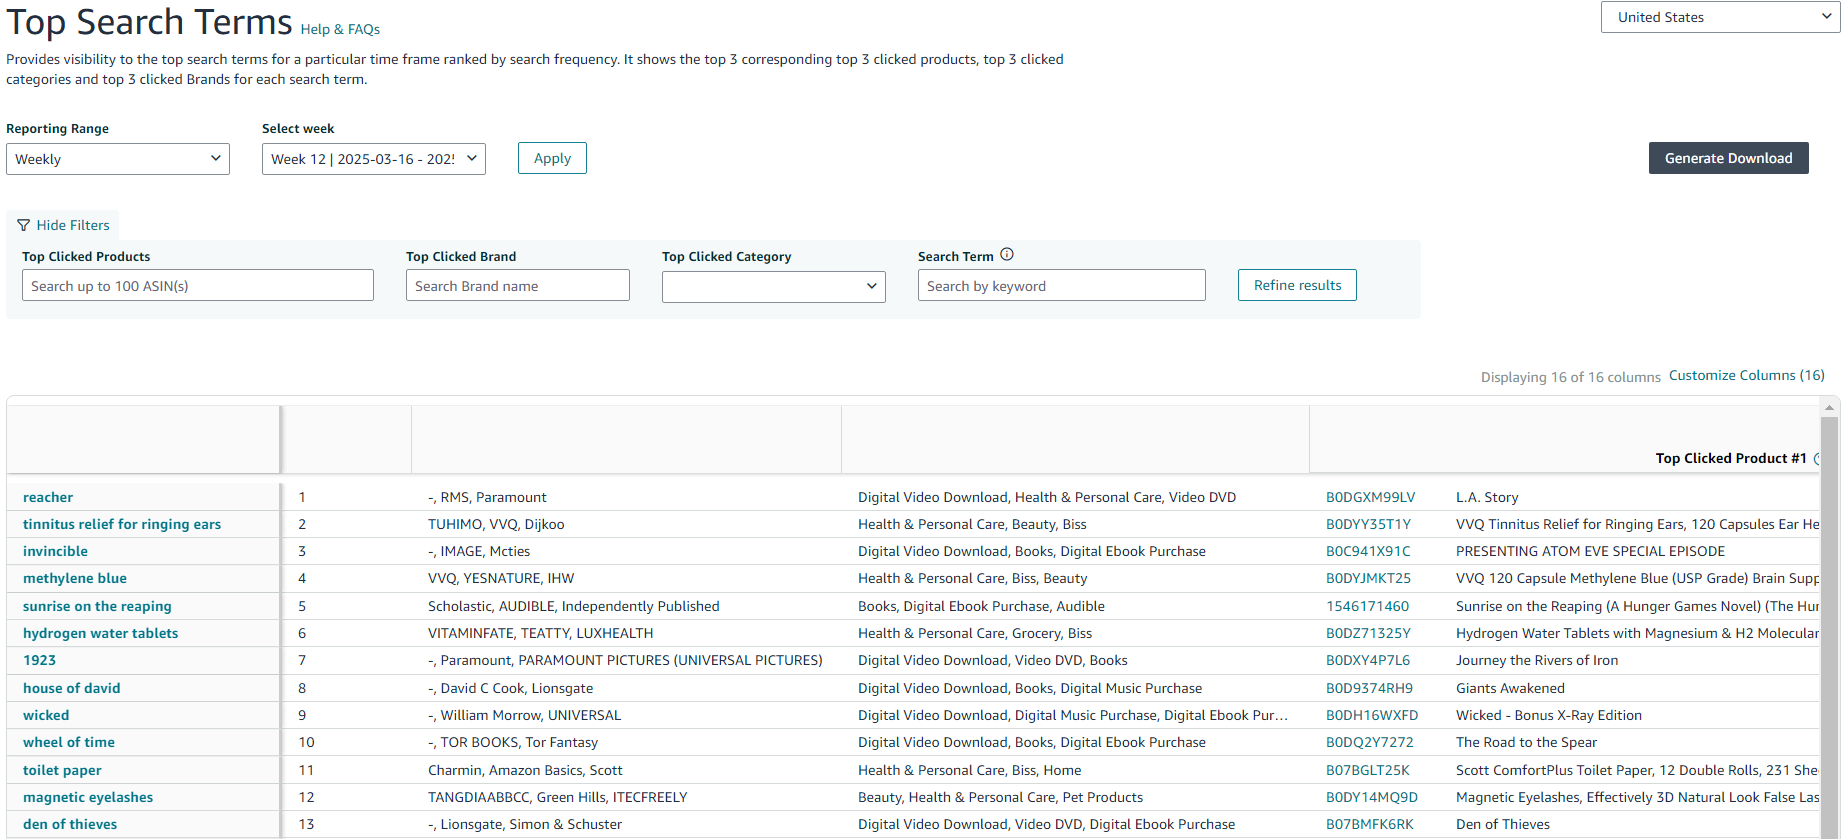Focus the Search Brand name field

pyautogui.click(x=518, y=286)
